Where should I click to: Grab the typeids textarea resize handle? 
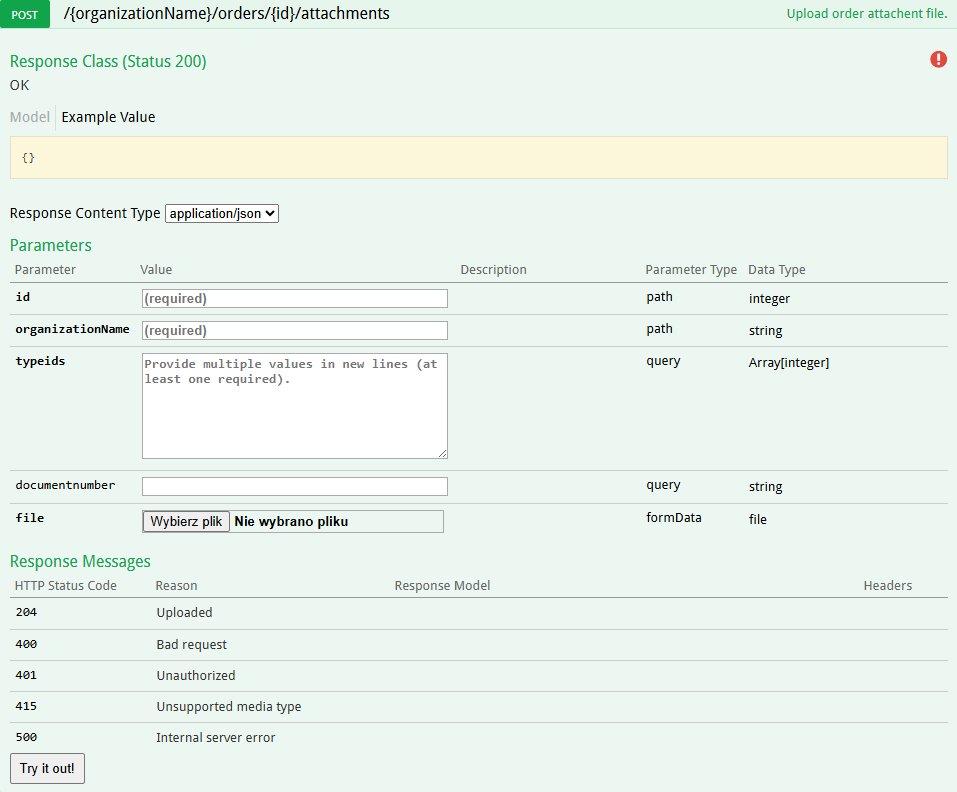pos(442,453)
